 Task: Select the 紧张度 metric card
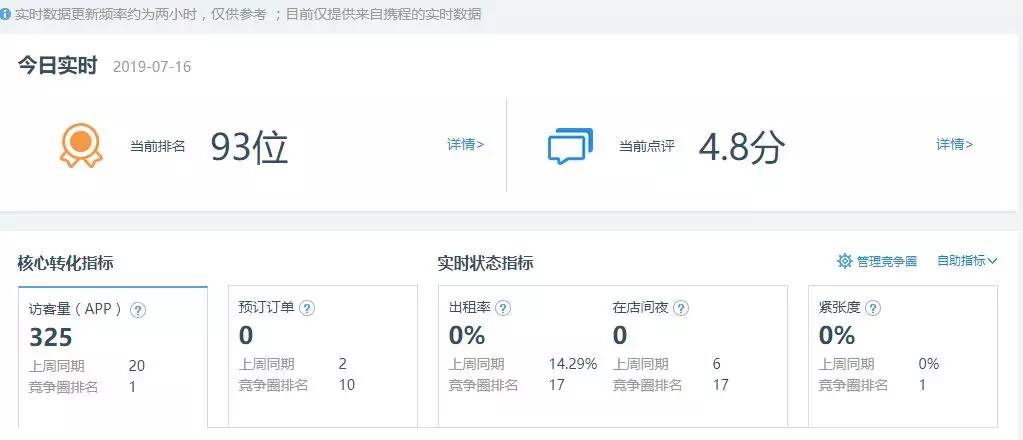coord(903,356)
